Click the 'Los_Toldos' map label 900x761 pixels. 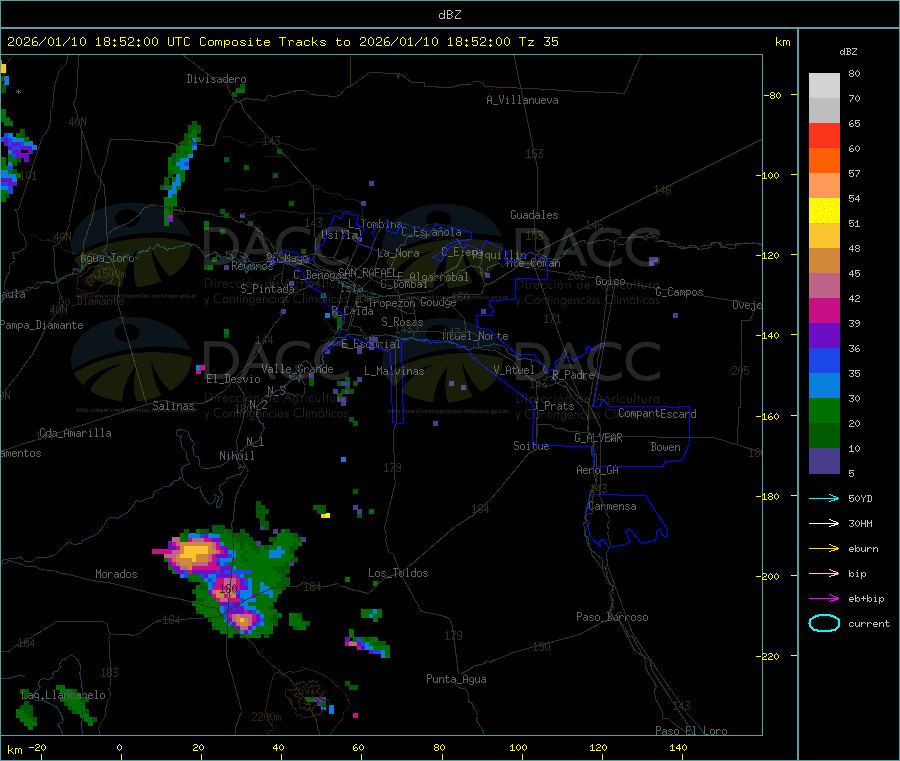[398, 573]
